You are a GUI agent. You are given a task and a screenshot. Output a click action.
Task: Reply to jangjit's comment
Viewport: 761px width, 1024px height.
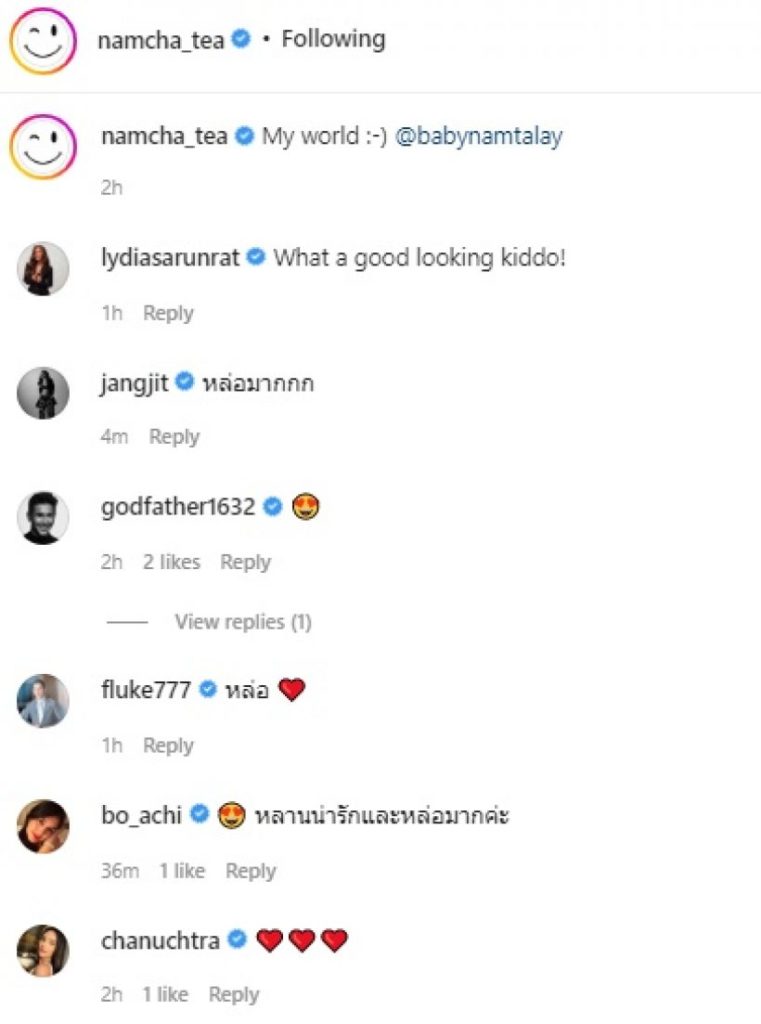(174, 437)
